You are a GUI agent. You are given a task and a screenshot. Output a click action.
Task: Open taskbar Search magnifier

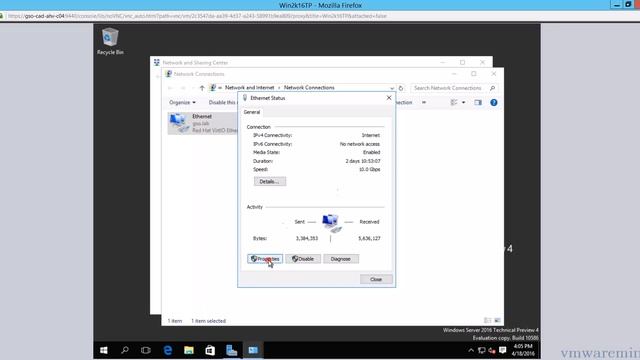pos(125,350)
